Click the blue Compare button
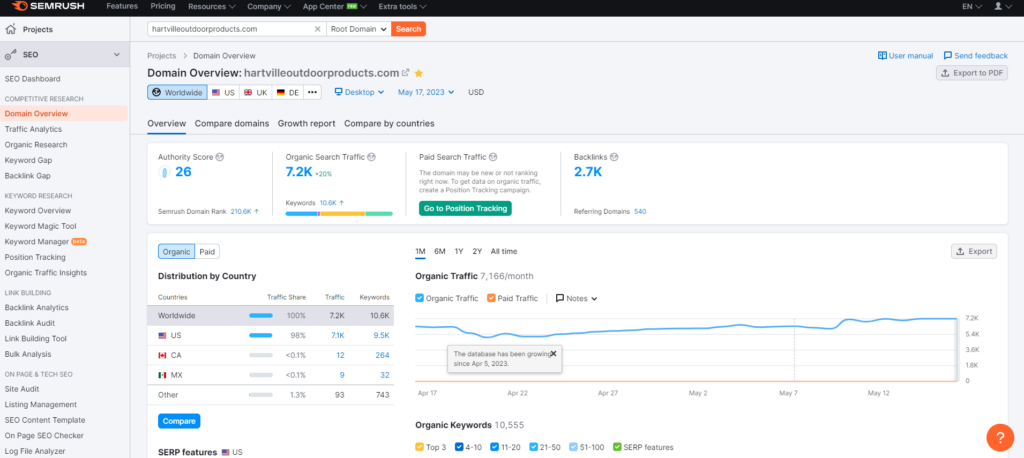 tap(179, 421)
